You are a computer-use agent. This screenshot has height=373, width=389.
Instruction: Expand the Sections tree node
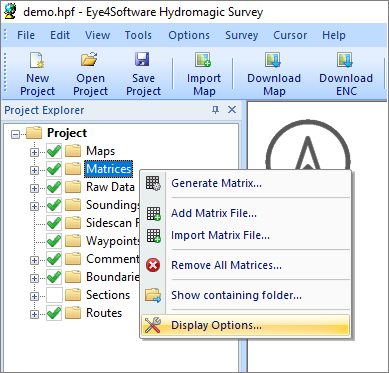click(34, 296)
